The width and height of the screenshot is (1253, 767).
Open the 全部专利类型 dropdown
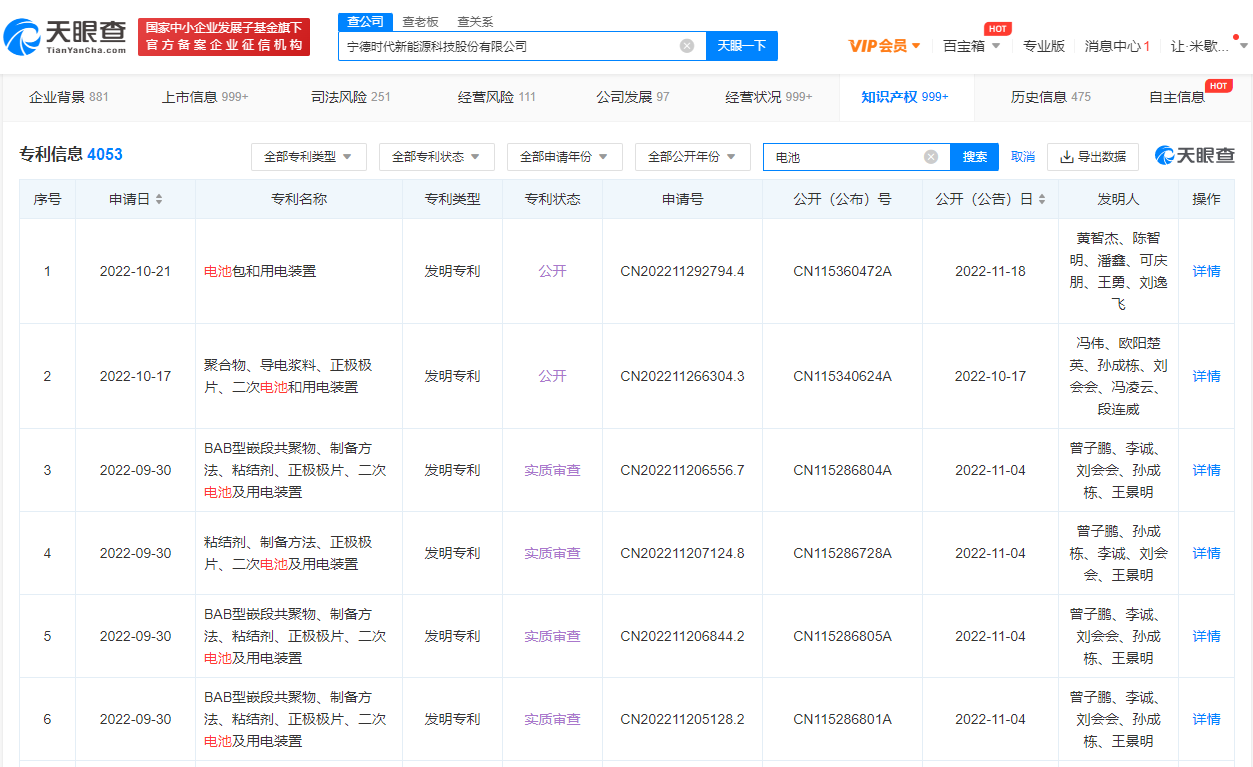(308, 157)
